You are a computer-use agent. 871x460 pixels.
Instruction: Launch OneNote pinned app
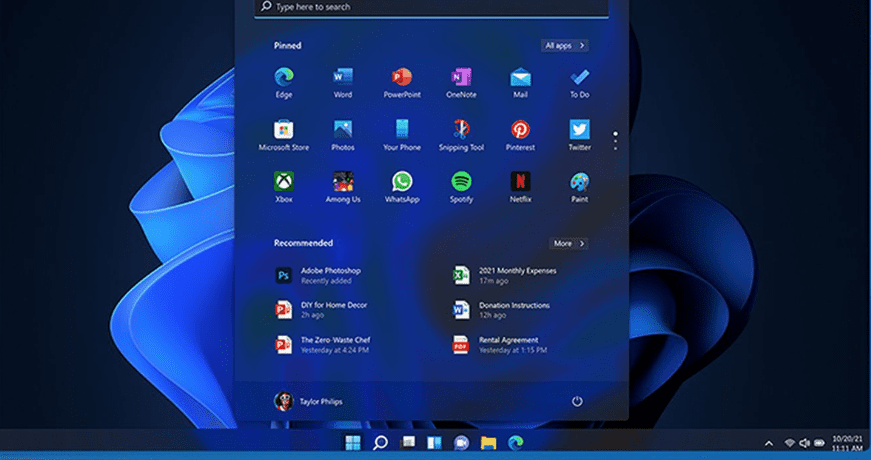tap(461, 83)
